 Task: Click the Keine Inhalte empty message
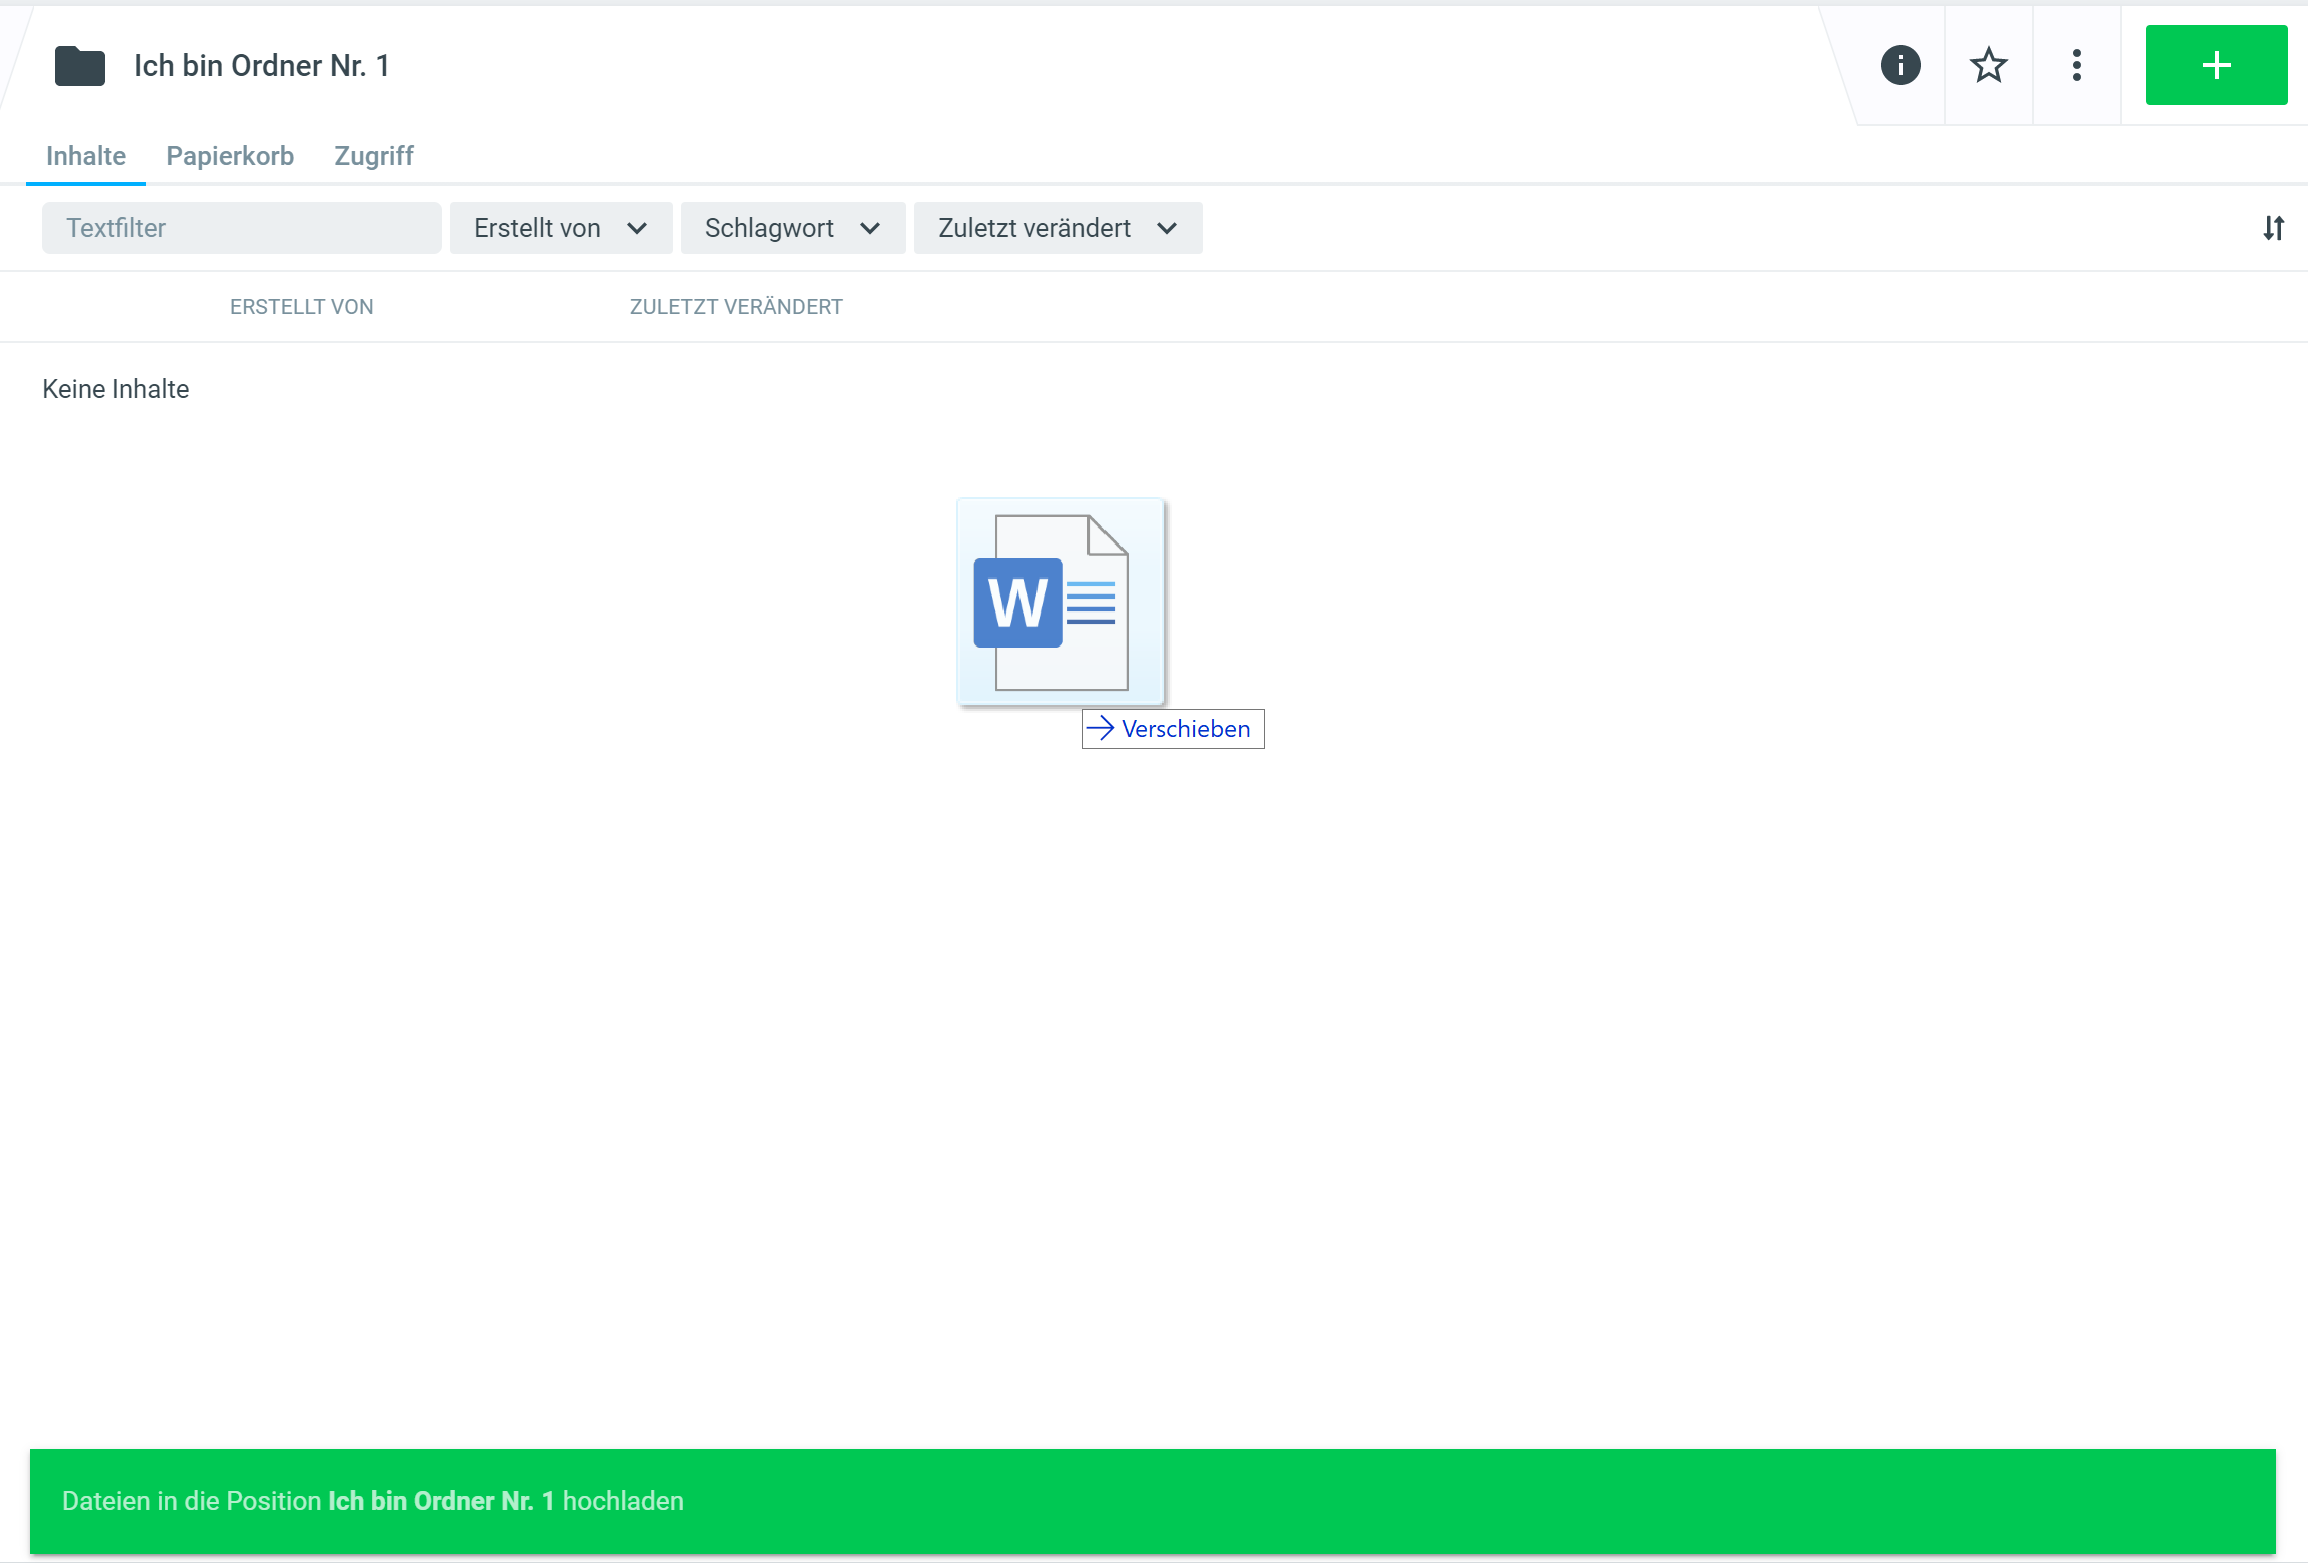point(116,389)
